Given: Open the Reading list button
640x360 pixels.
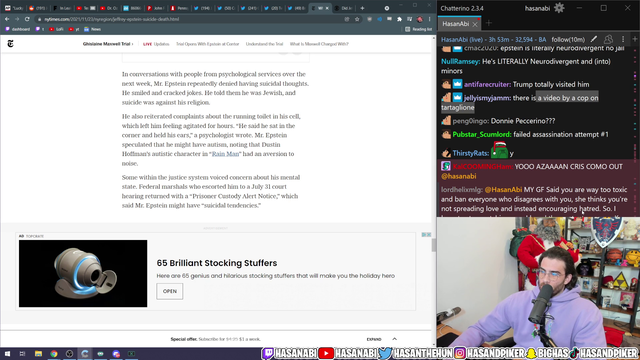Looking at the screenshot, I should [x=418, y=29].
